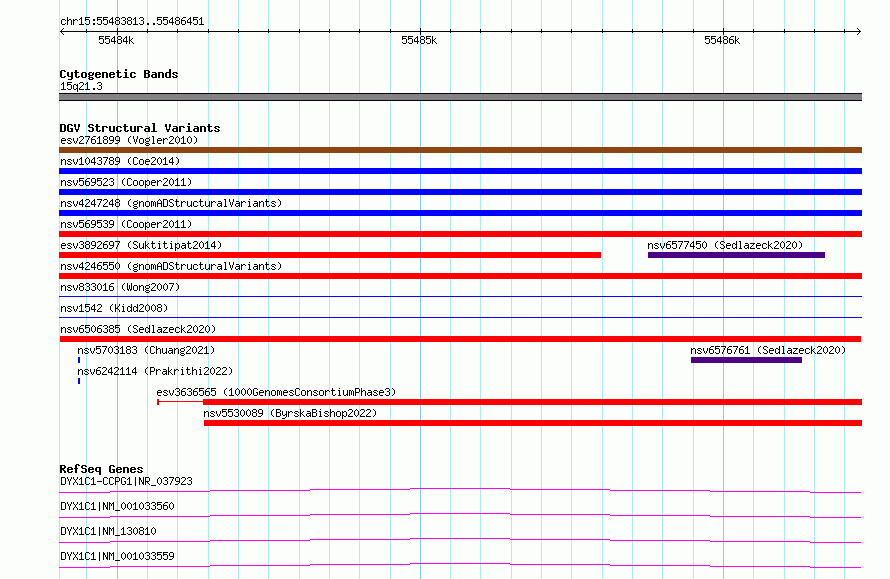The image size is (890, 579).
Task: Open DYX1C1|NM_001033559 gene label
Action: pyautogui.click(x=117, y=556)
